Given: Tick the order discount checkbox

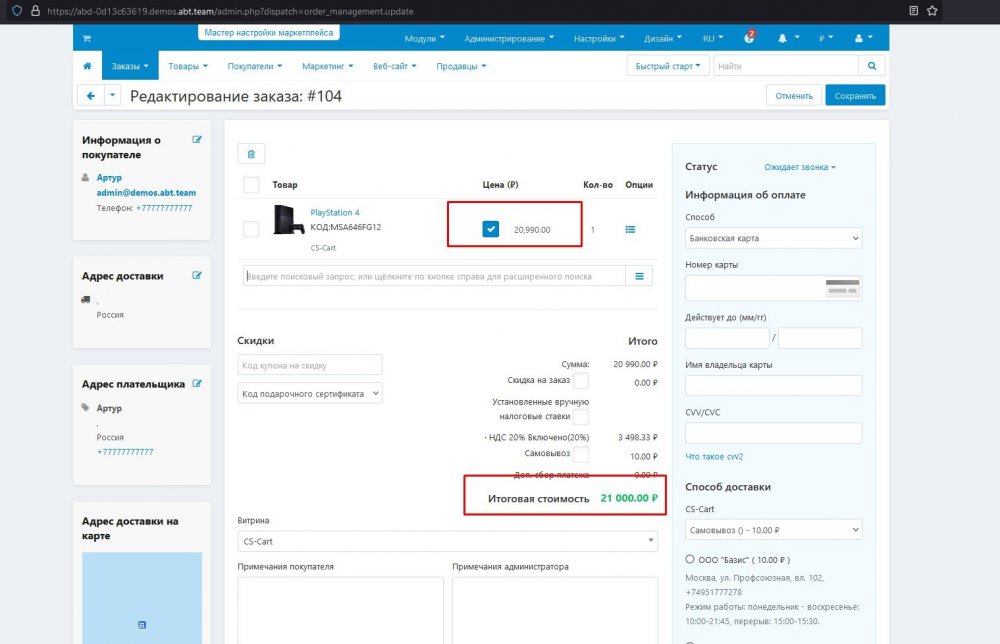Looking at the screenshot, I should tap(580, 381).
